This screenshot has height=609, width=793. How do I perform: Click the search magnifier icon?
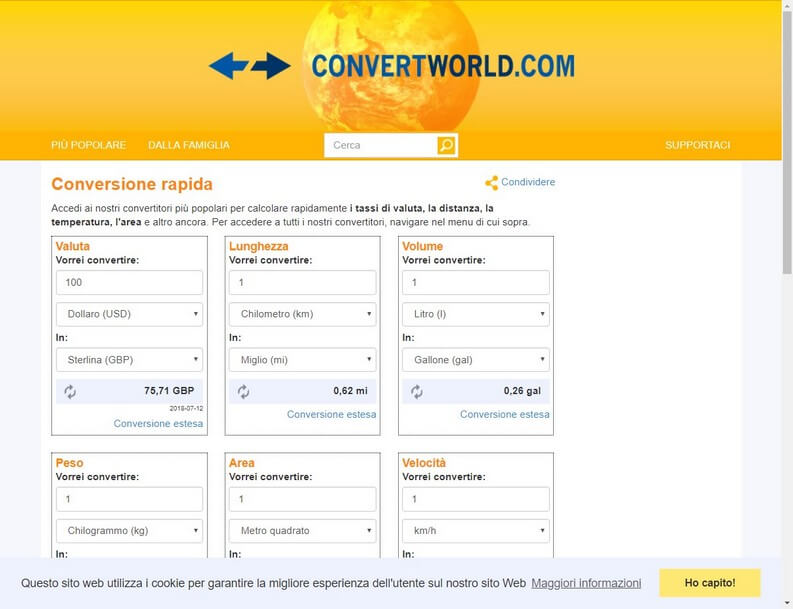tap(446, 145)
